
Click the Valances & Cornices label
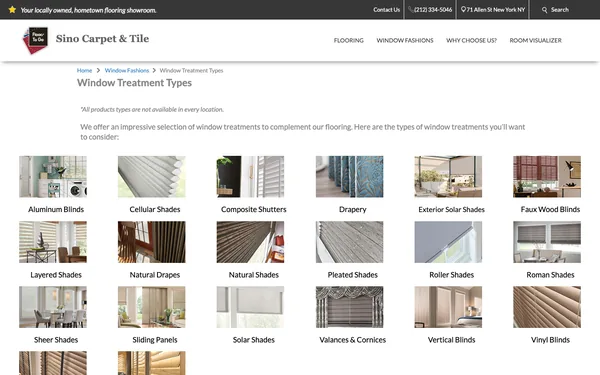coord(352,340)
